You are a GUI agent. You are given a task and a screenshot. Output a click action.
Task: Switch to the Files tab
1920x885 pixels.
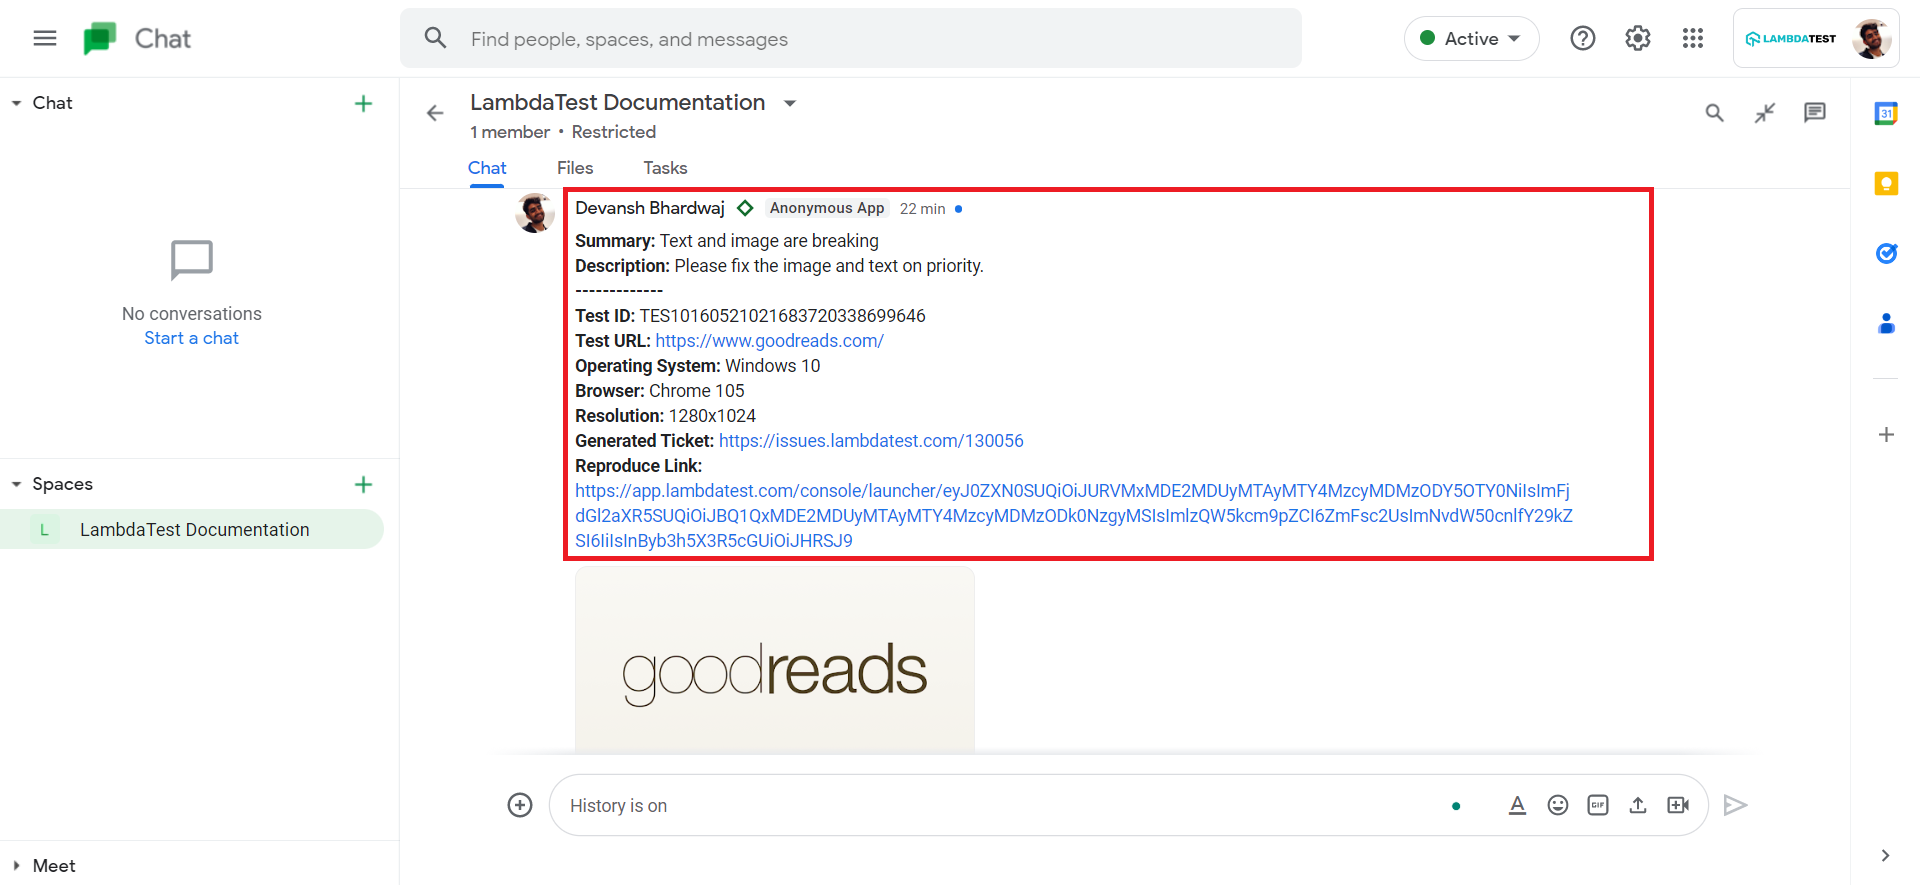(x=575, y=168)
